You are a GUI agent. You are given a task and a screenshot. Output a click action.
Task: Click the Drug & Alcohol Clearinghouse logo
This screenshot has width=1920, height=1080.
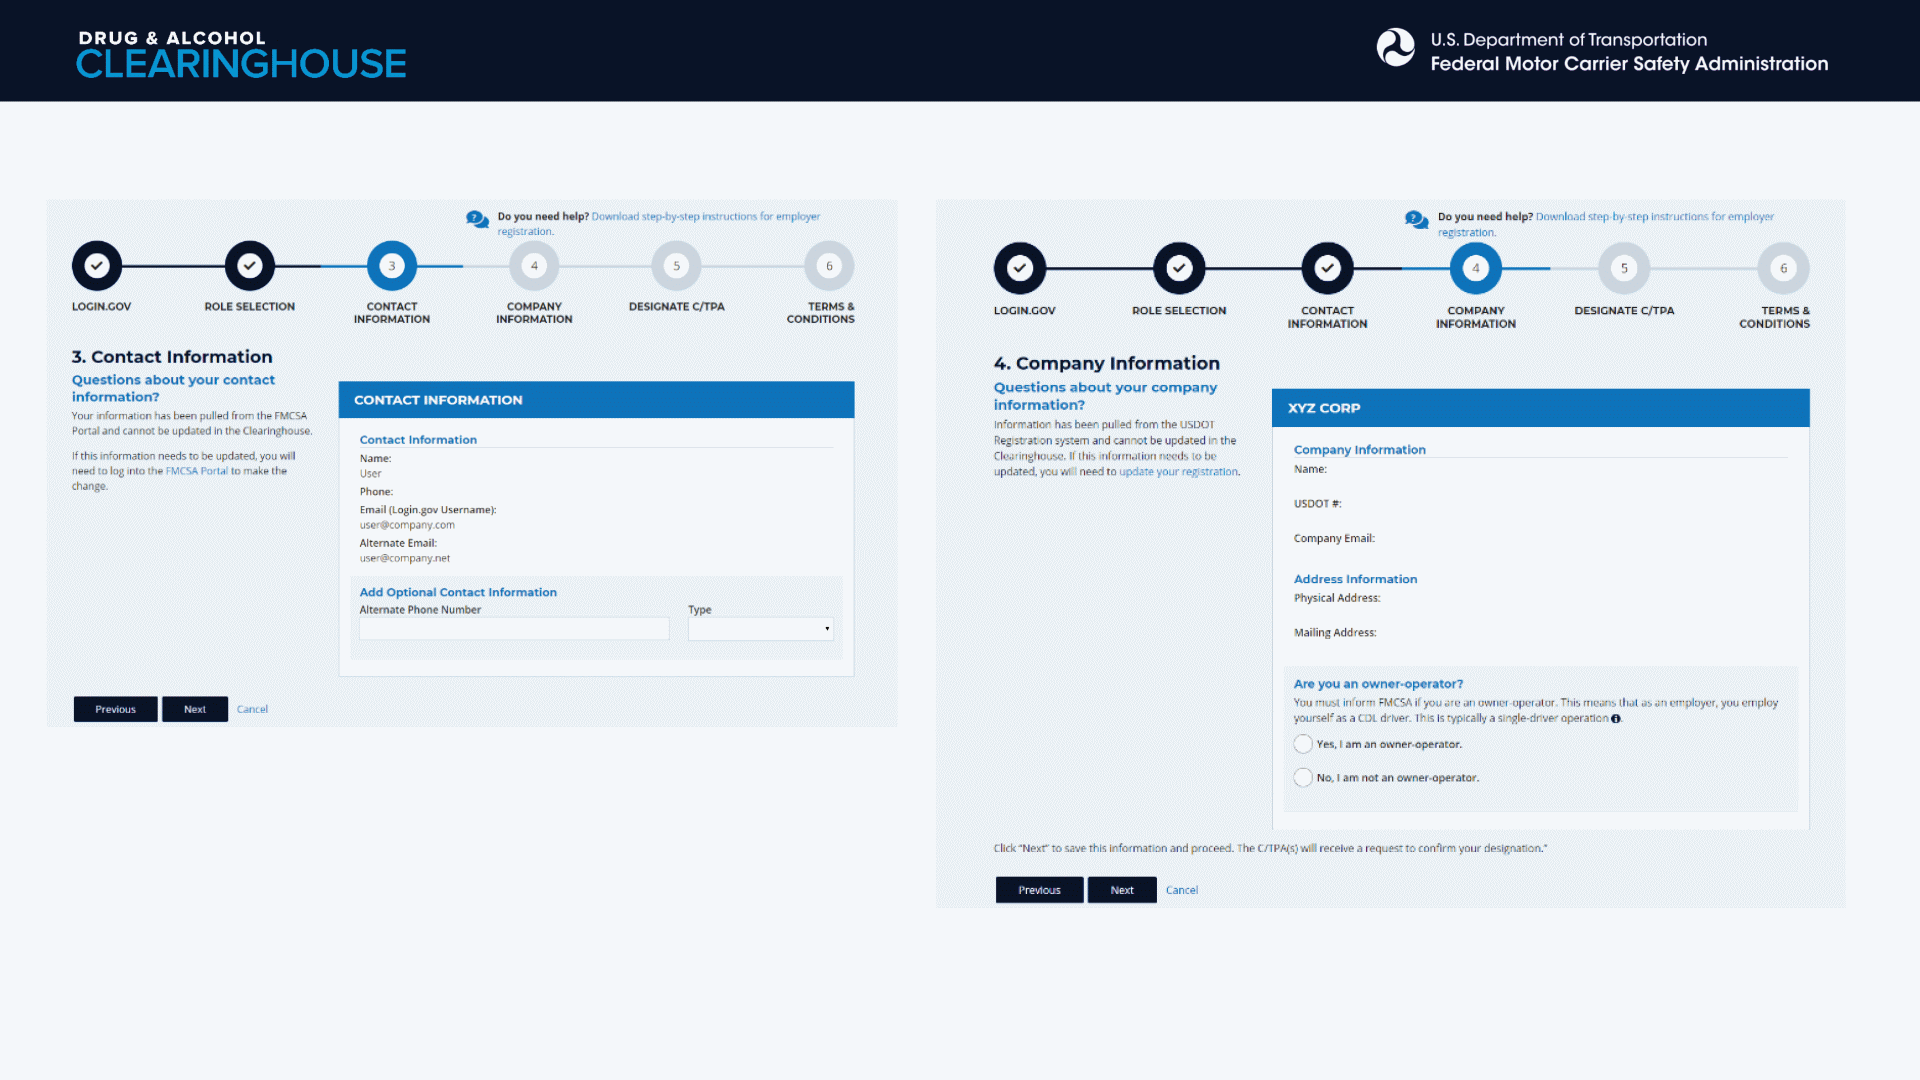pyautogui.click(x=241, y=54)
